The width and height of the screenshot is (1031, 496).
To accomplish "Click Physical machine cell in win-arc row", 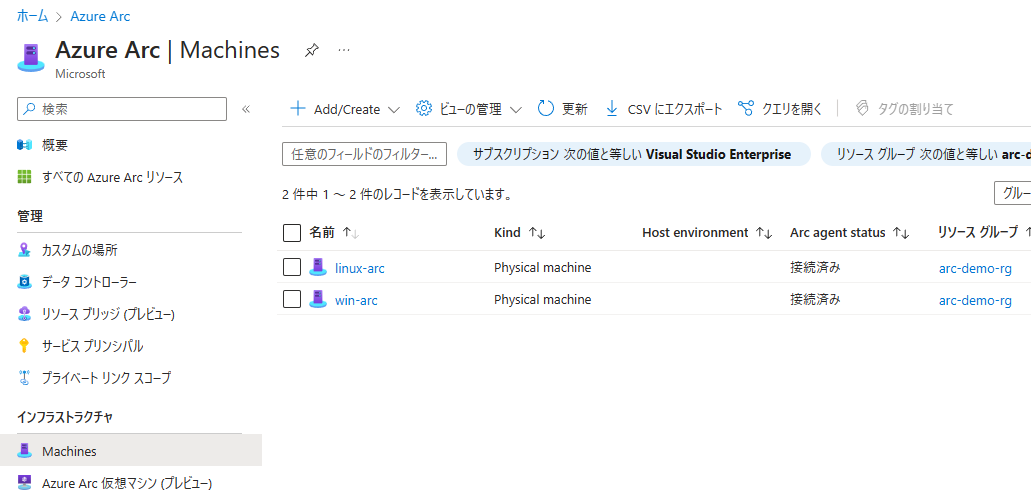I will click(542, 299).
